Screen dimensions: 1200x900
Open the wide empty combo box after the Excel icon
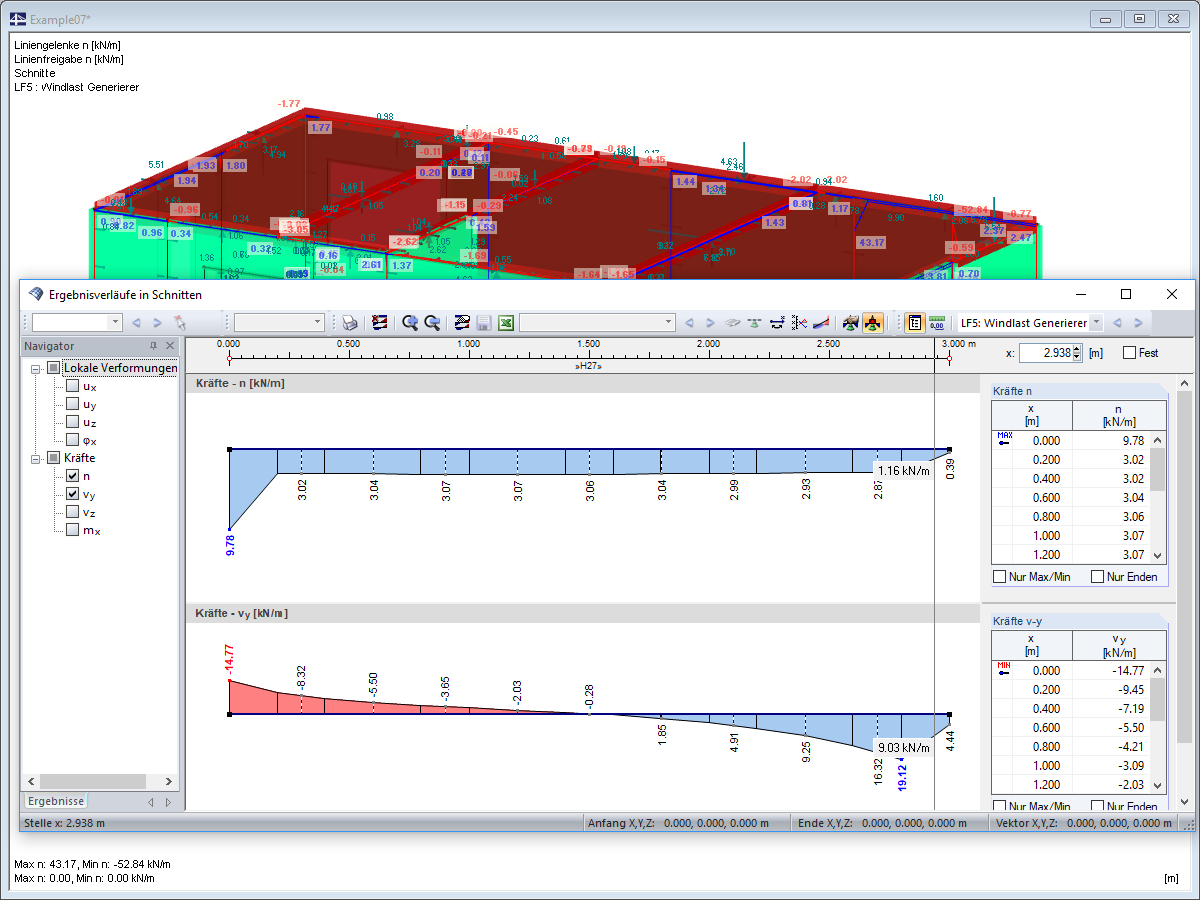tap(668, 323)
